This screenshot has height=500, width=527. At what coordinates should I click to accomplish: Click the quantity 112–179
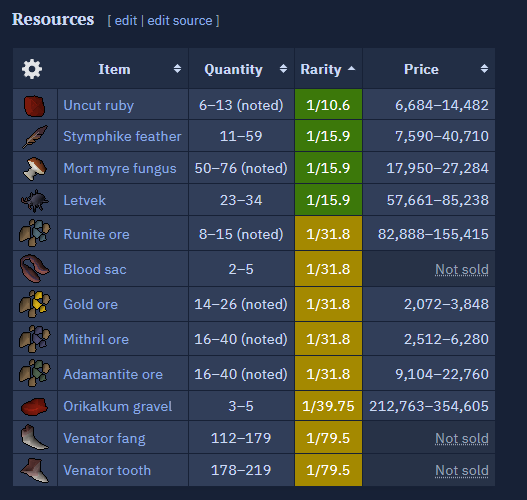click(241, 438)
